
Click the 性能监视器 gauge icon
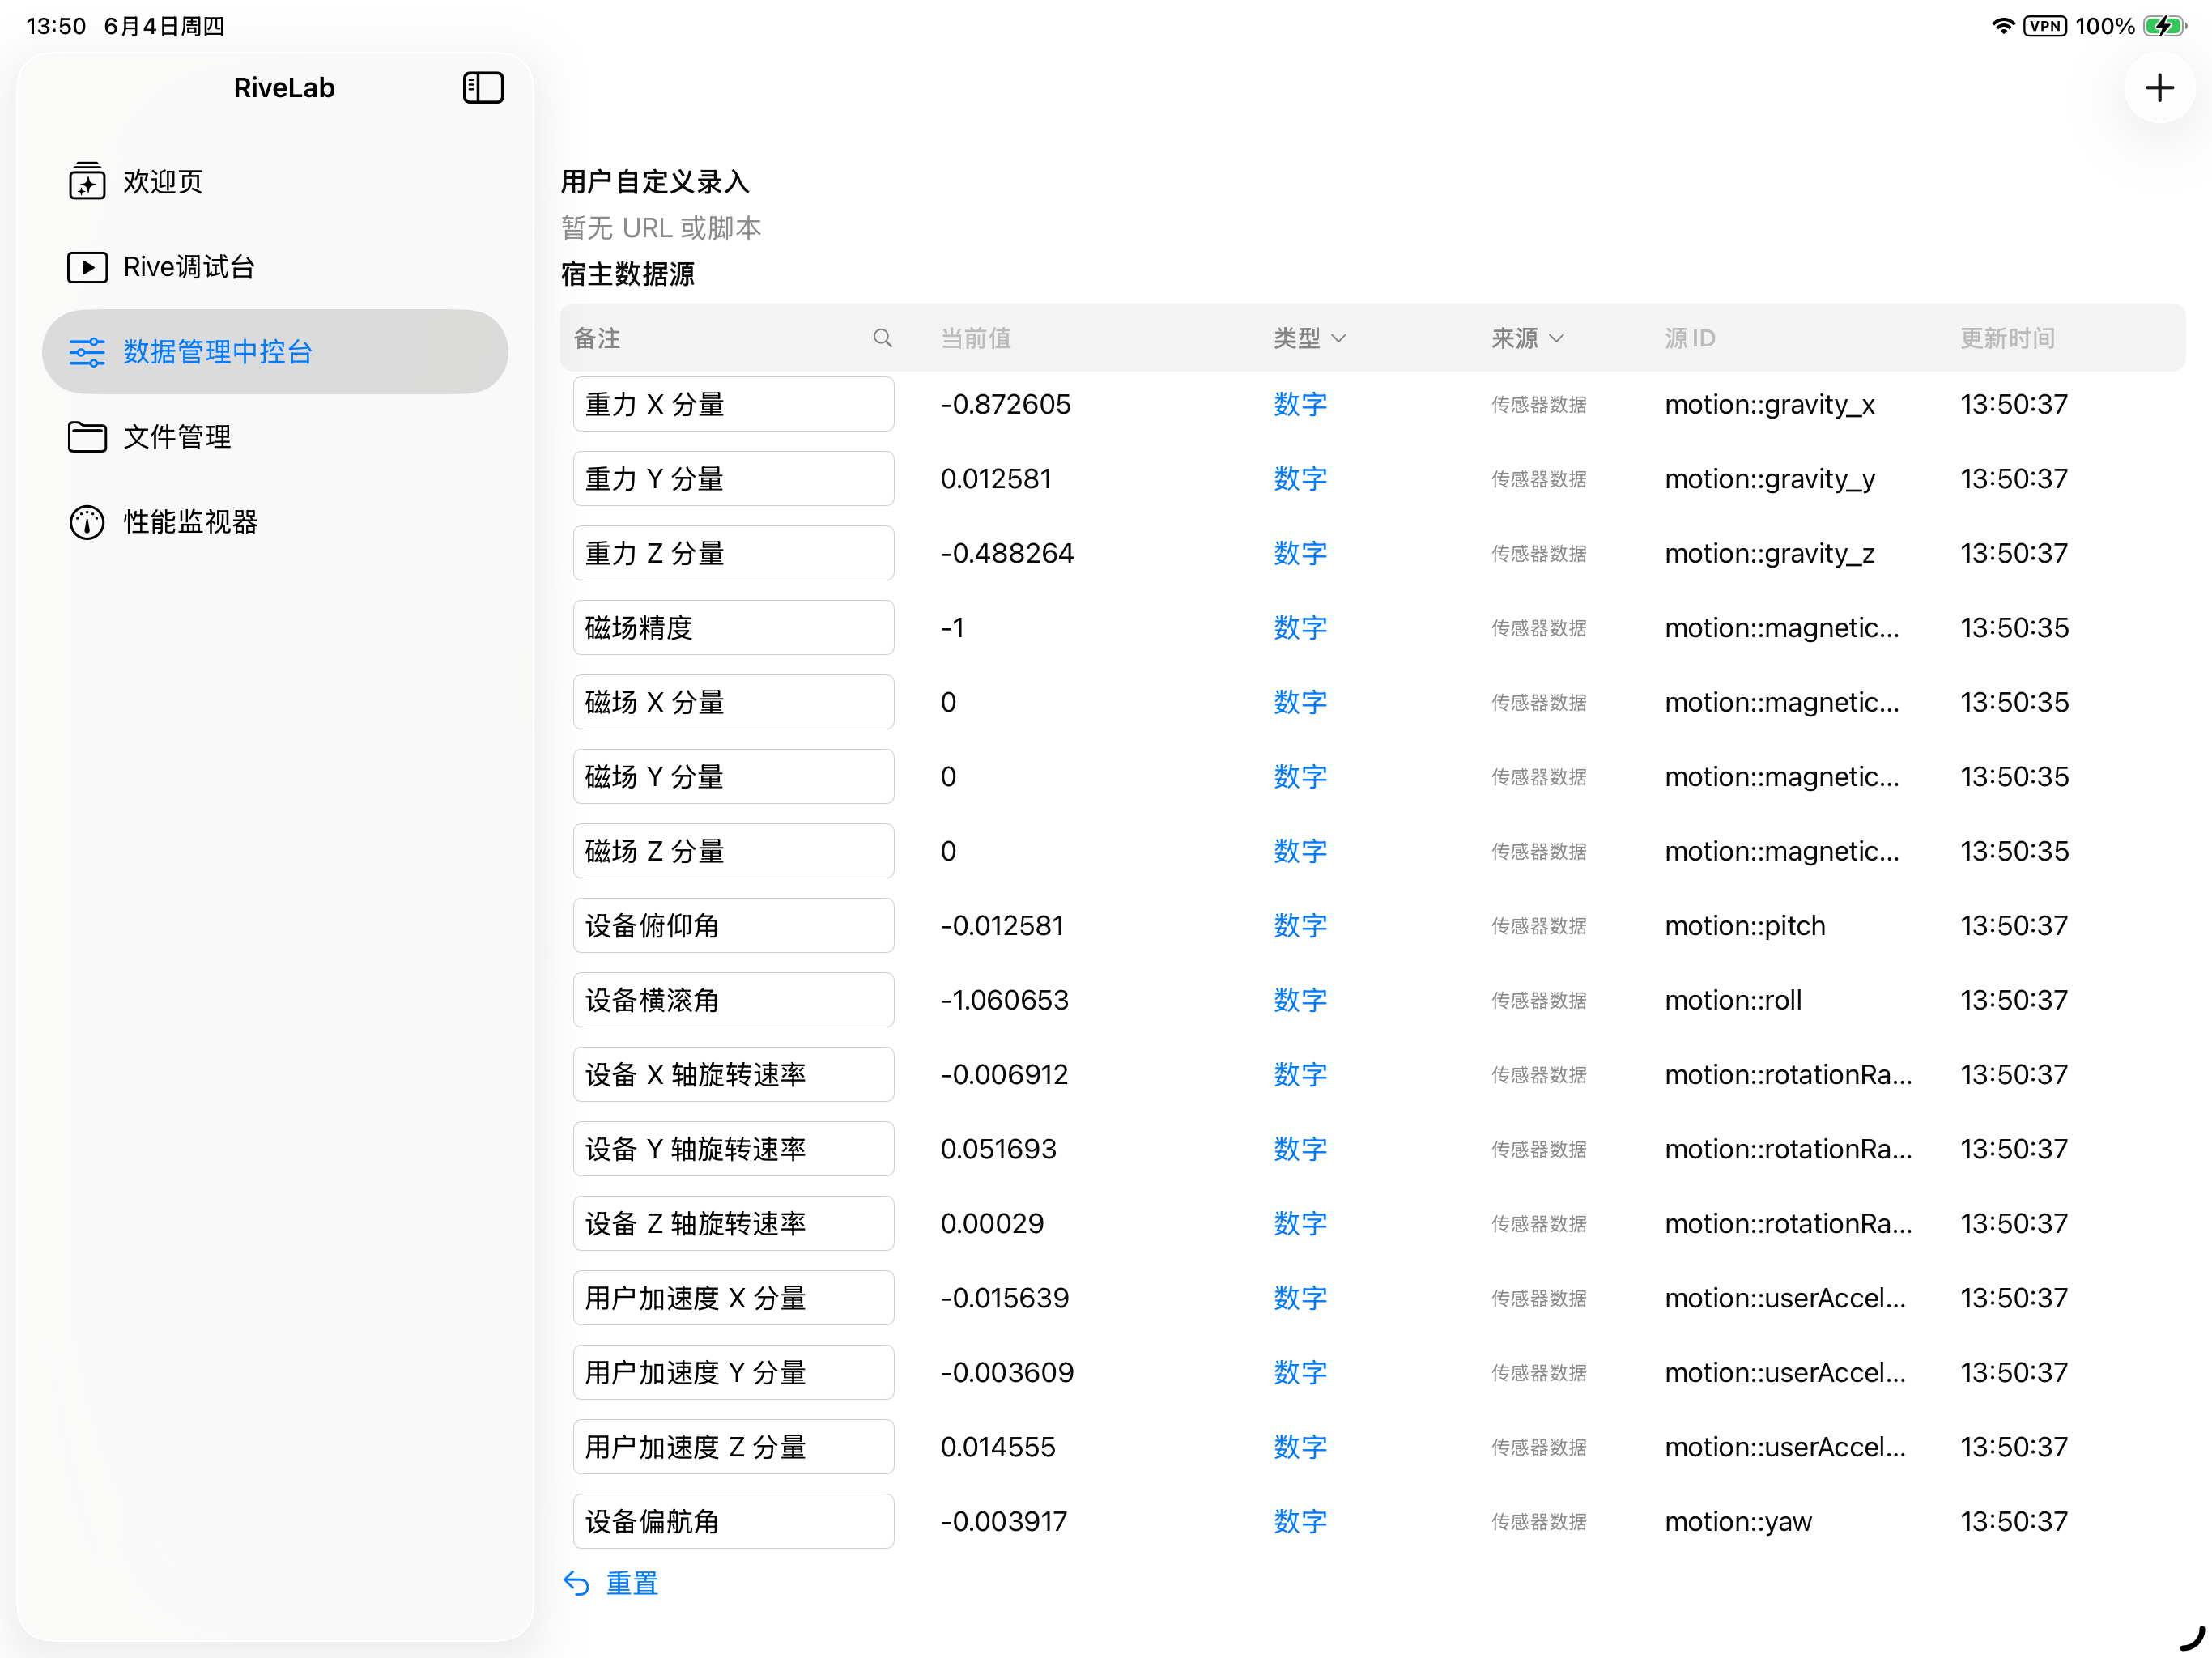(x=87, y=522)
